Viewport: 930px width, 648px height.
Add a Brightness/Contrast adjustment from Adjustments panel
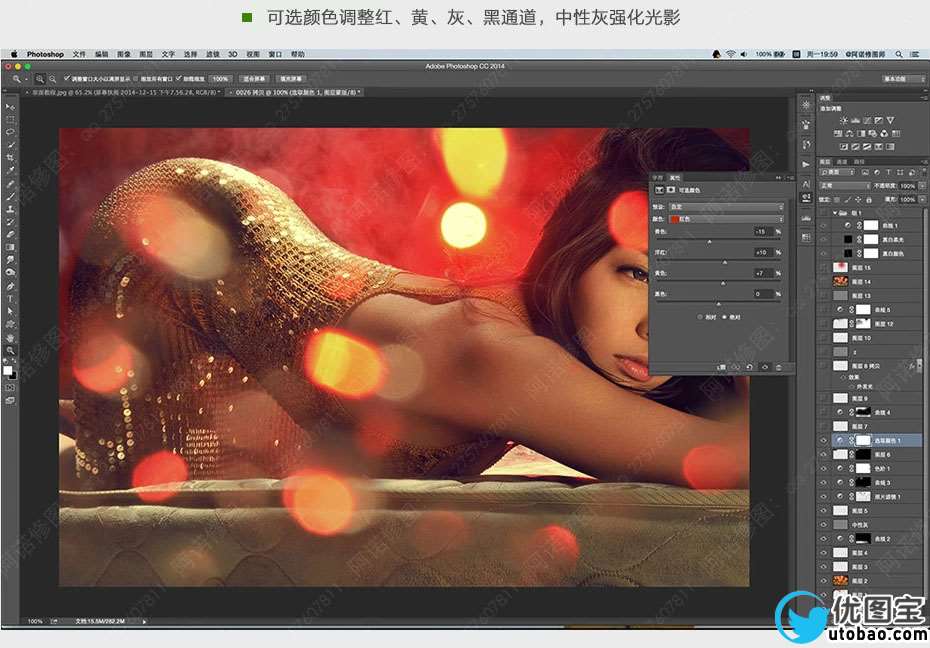(x=843, y=120)
